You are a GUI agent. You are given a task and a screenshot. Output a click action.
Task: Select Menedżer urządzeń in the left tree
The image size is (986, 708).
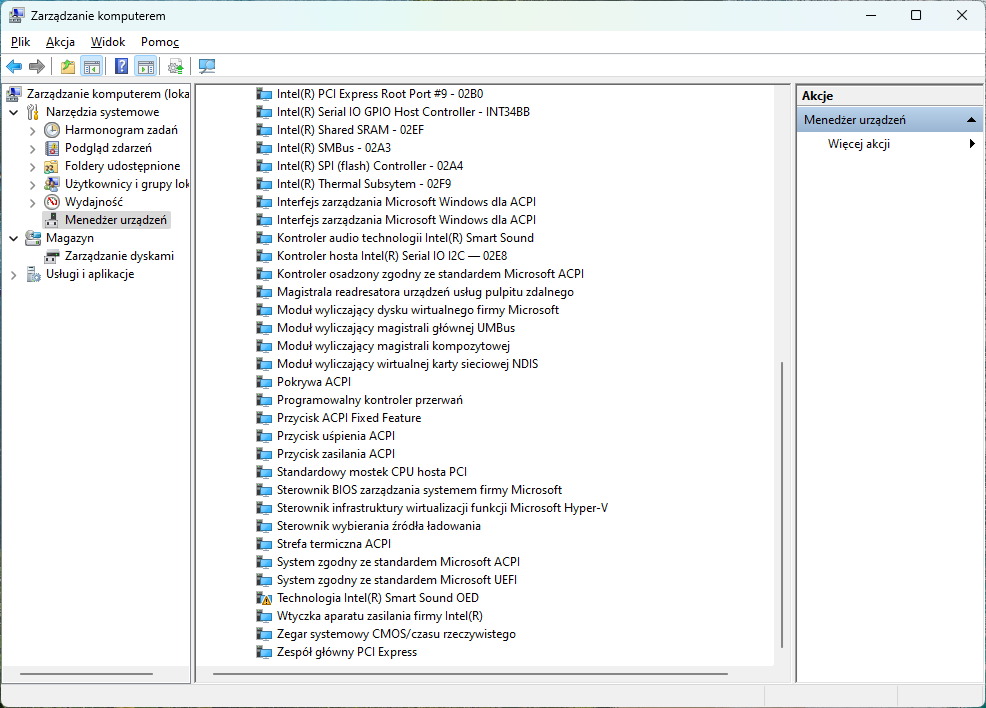(116, 220)
